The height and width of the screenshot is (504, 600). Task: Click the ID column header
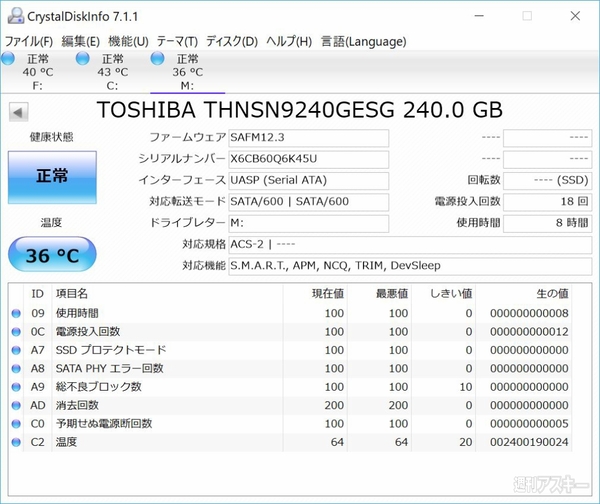[38, 294]
